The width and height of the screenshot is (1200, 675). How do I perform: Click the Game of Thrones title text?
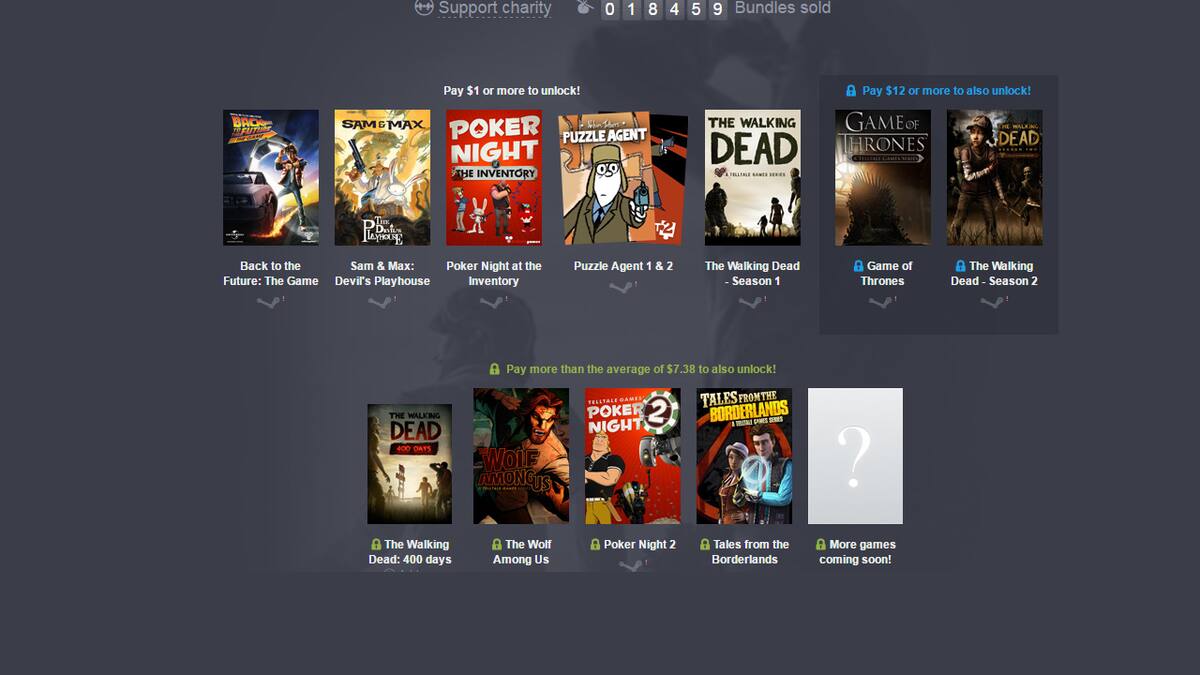pos(886,273)
